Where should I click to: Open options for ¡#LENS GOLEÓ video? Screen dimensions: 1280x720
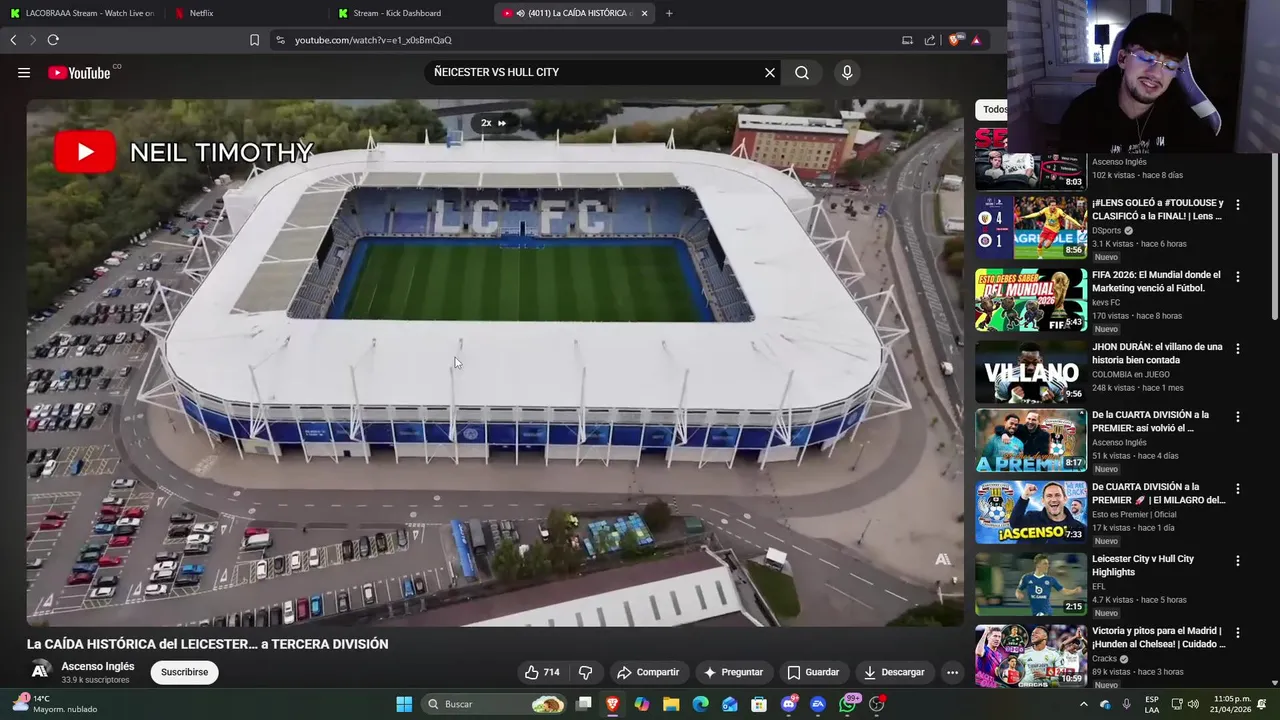[x=1238, y=205]
